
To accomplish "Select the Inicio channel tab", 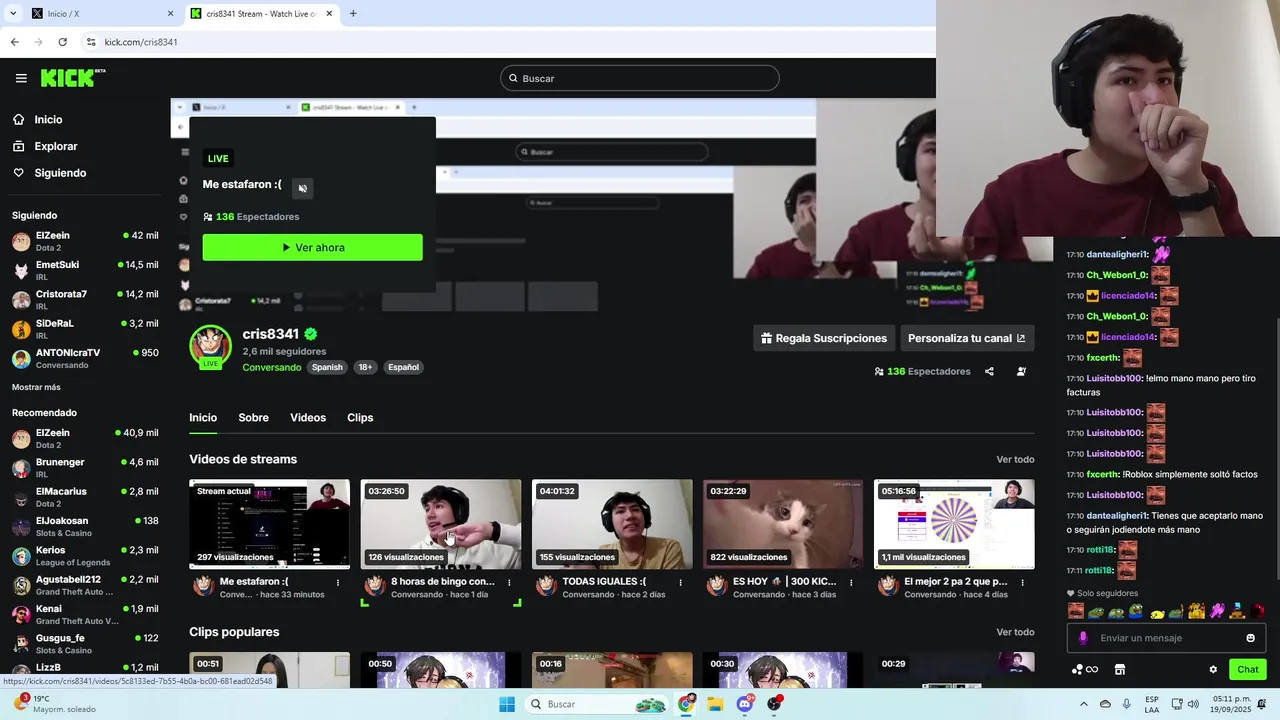I will (203, 417).
